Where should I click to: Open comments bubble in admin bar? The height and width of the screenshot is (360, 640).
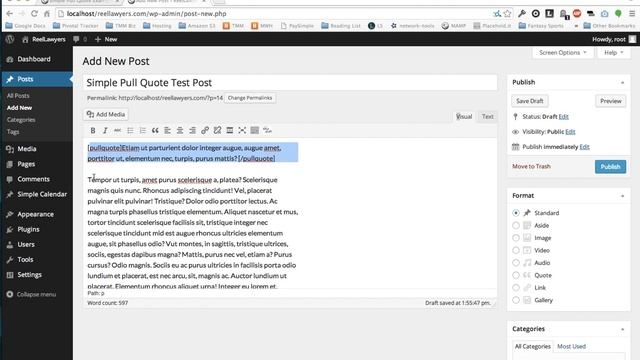[80, 39]
